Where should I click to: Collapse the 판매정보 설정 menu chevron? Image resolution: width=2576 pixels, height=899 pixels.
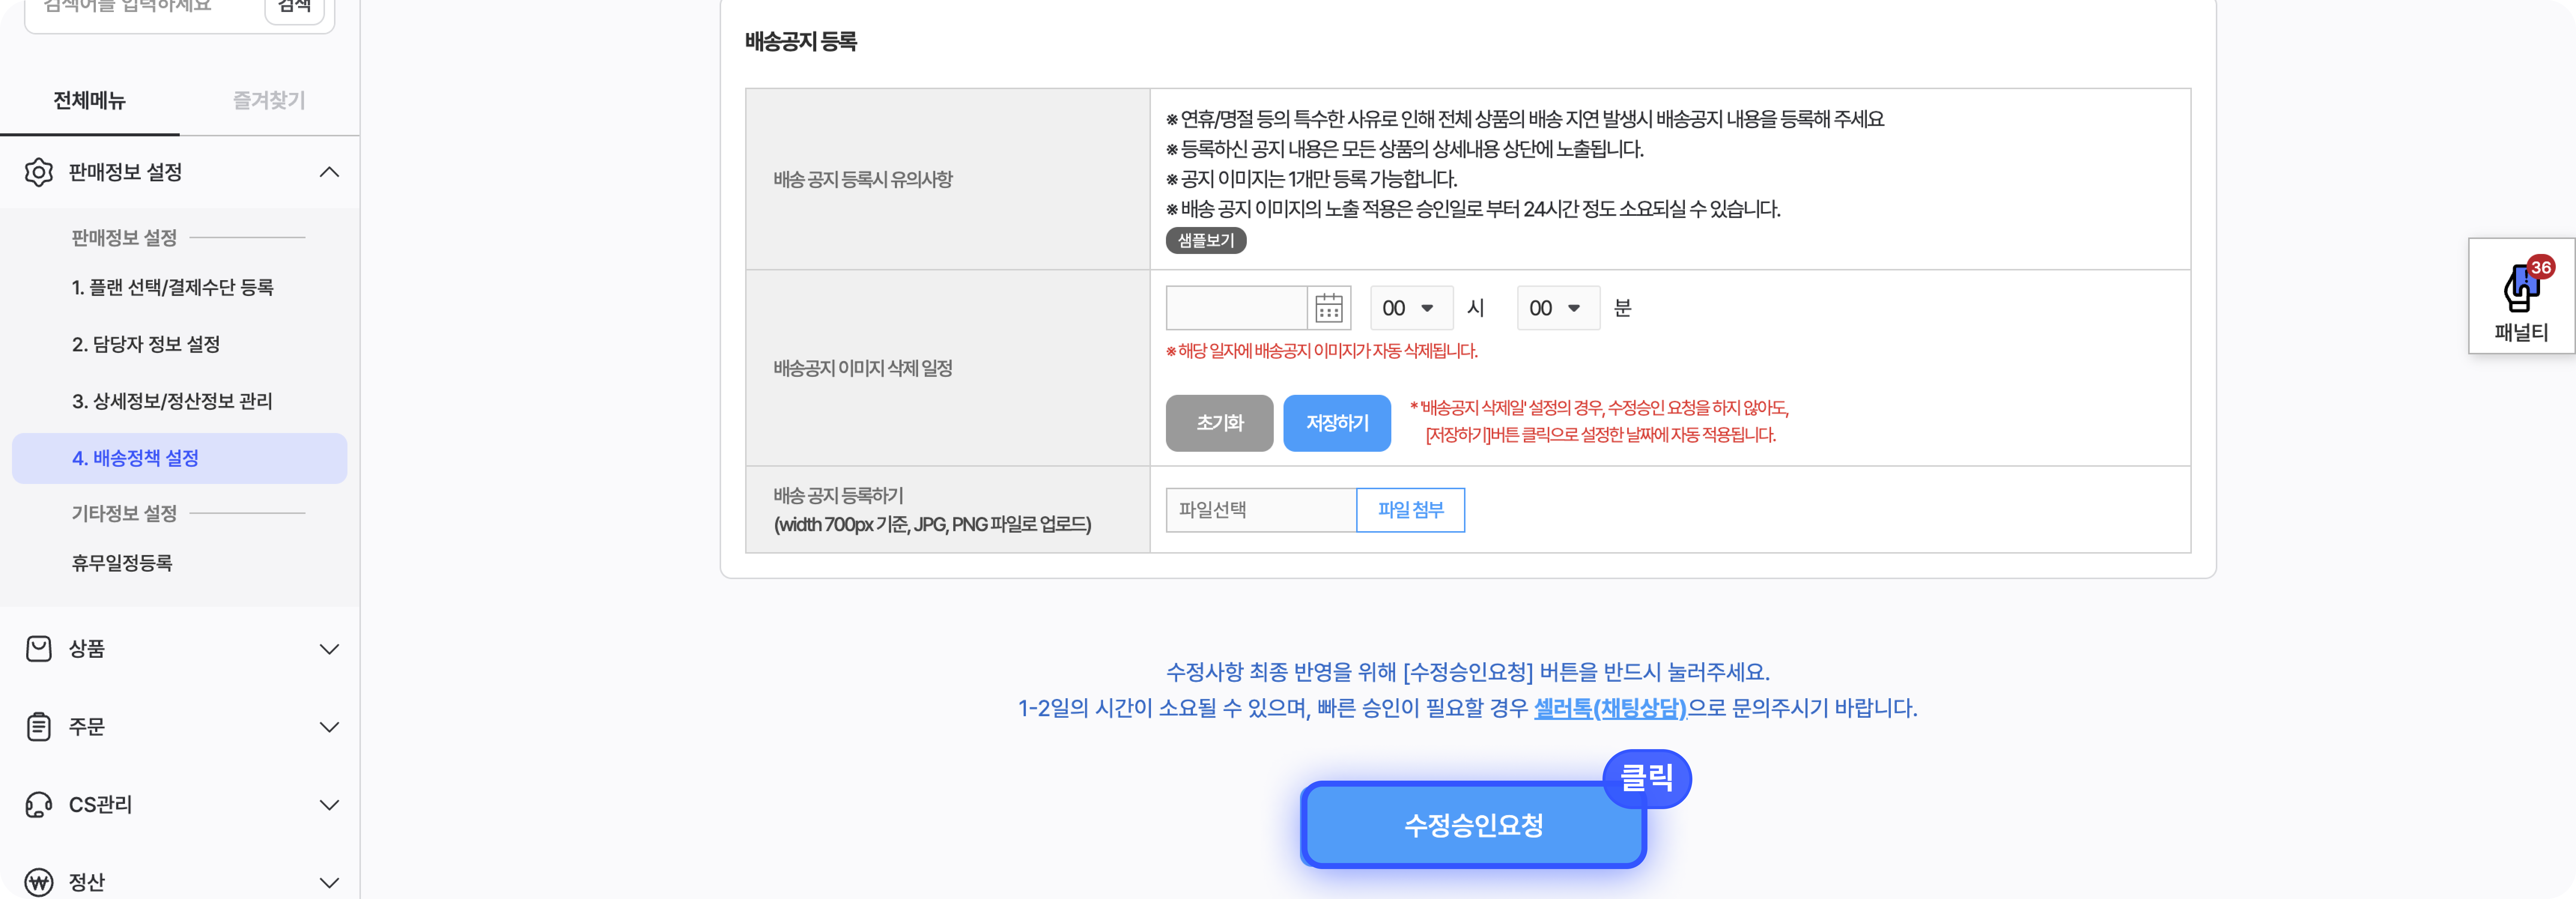click(329, 172)
